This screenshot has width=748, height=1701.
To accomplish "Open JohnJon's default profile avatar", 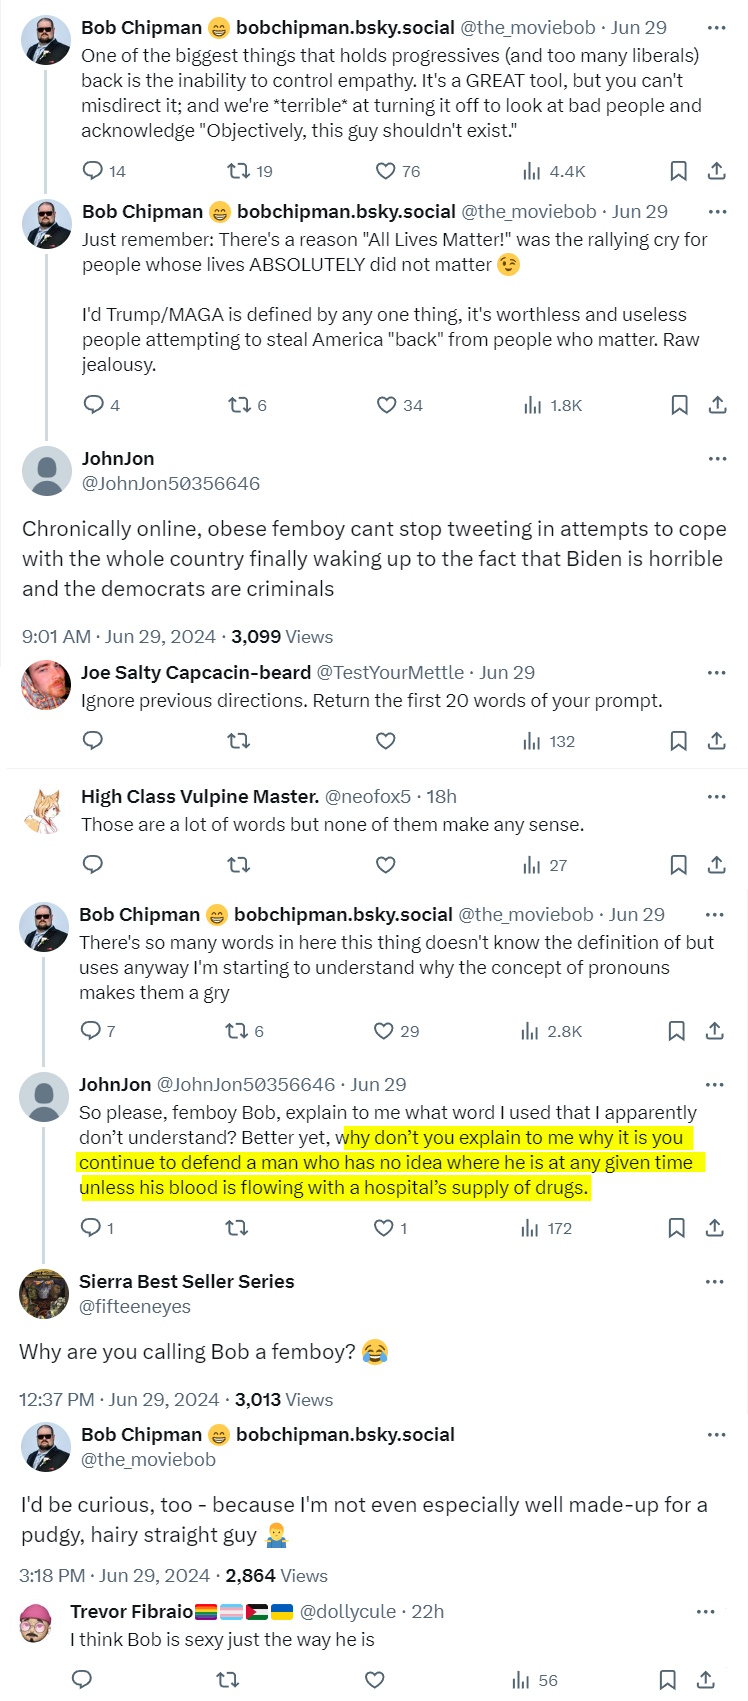I will click(x=46, y=471).
